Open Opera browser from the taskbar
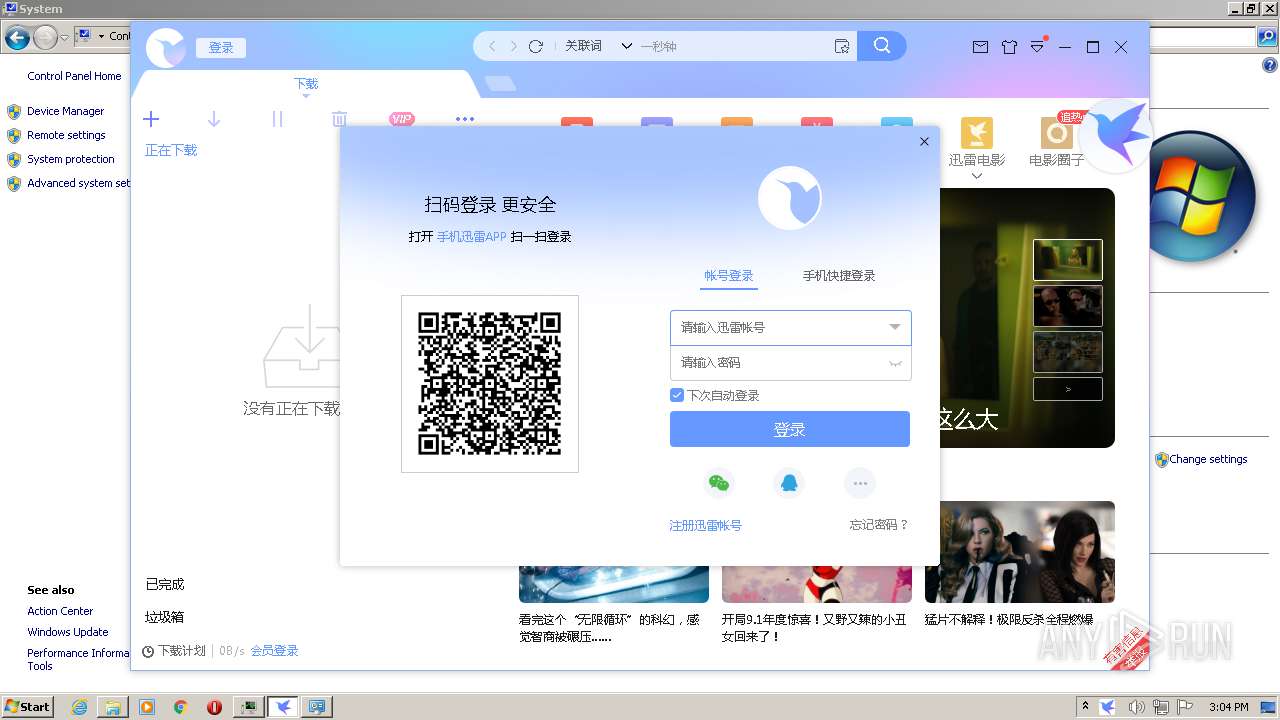 214,707
